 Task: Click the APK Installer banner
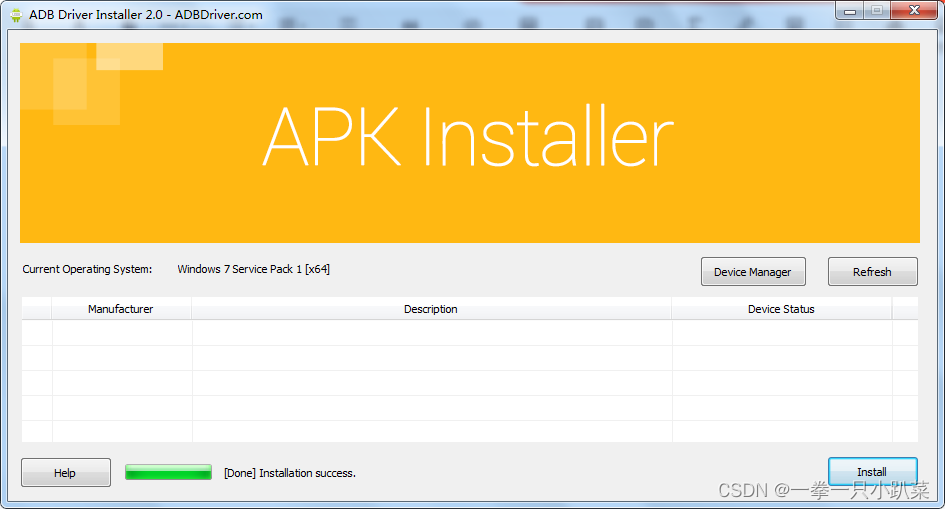[469, 143]
